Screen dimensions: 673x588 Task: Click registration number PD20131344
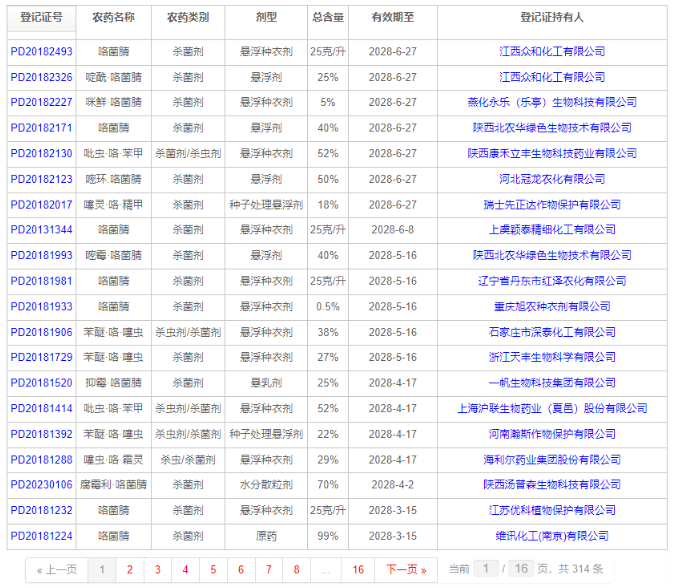coord(42,230)
